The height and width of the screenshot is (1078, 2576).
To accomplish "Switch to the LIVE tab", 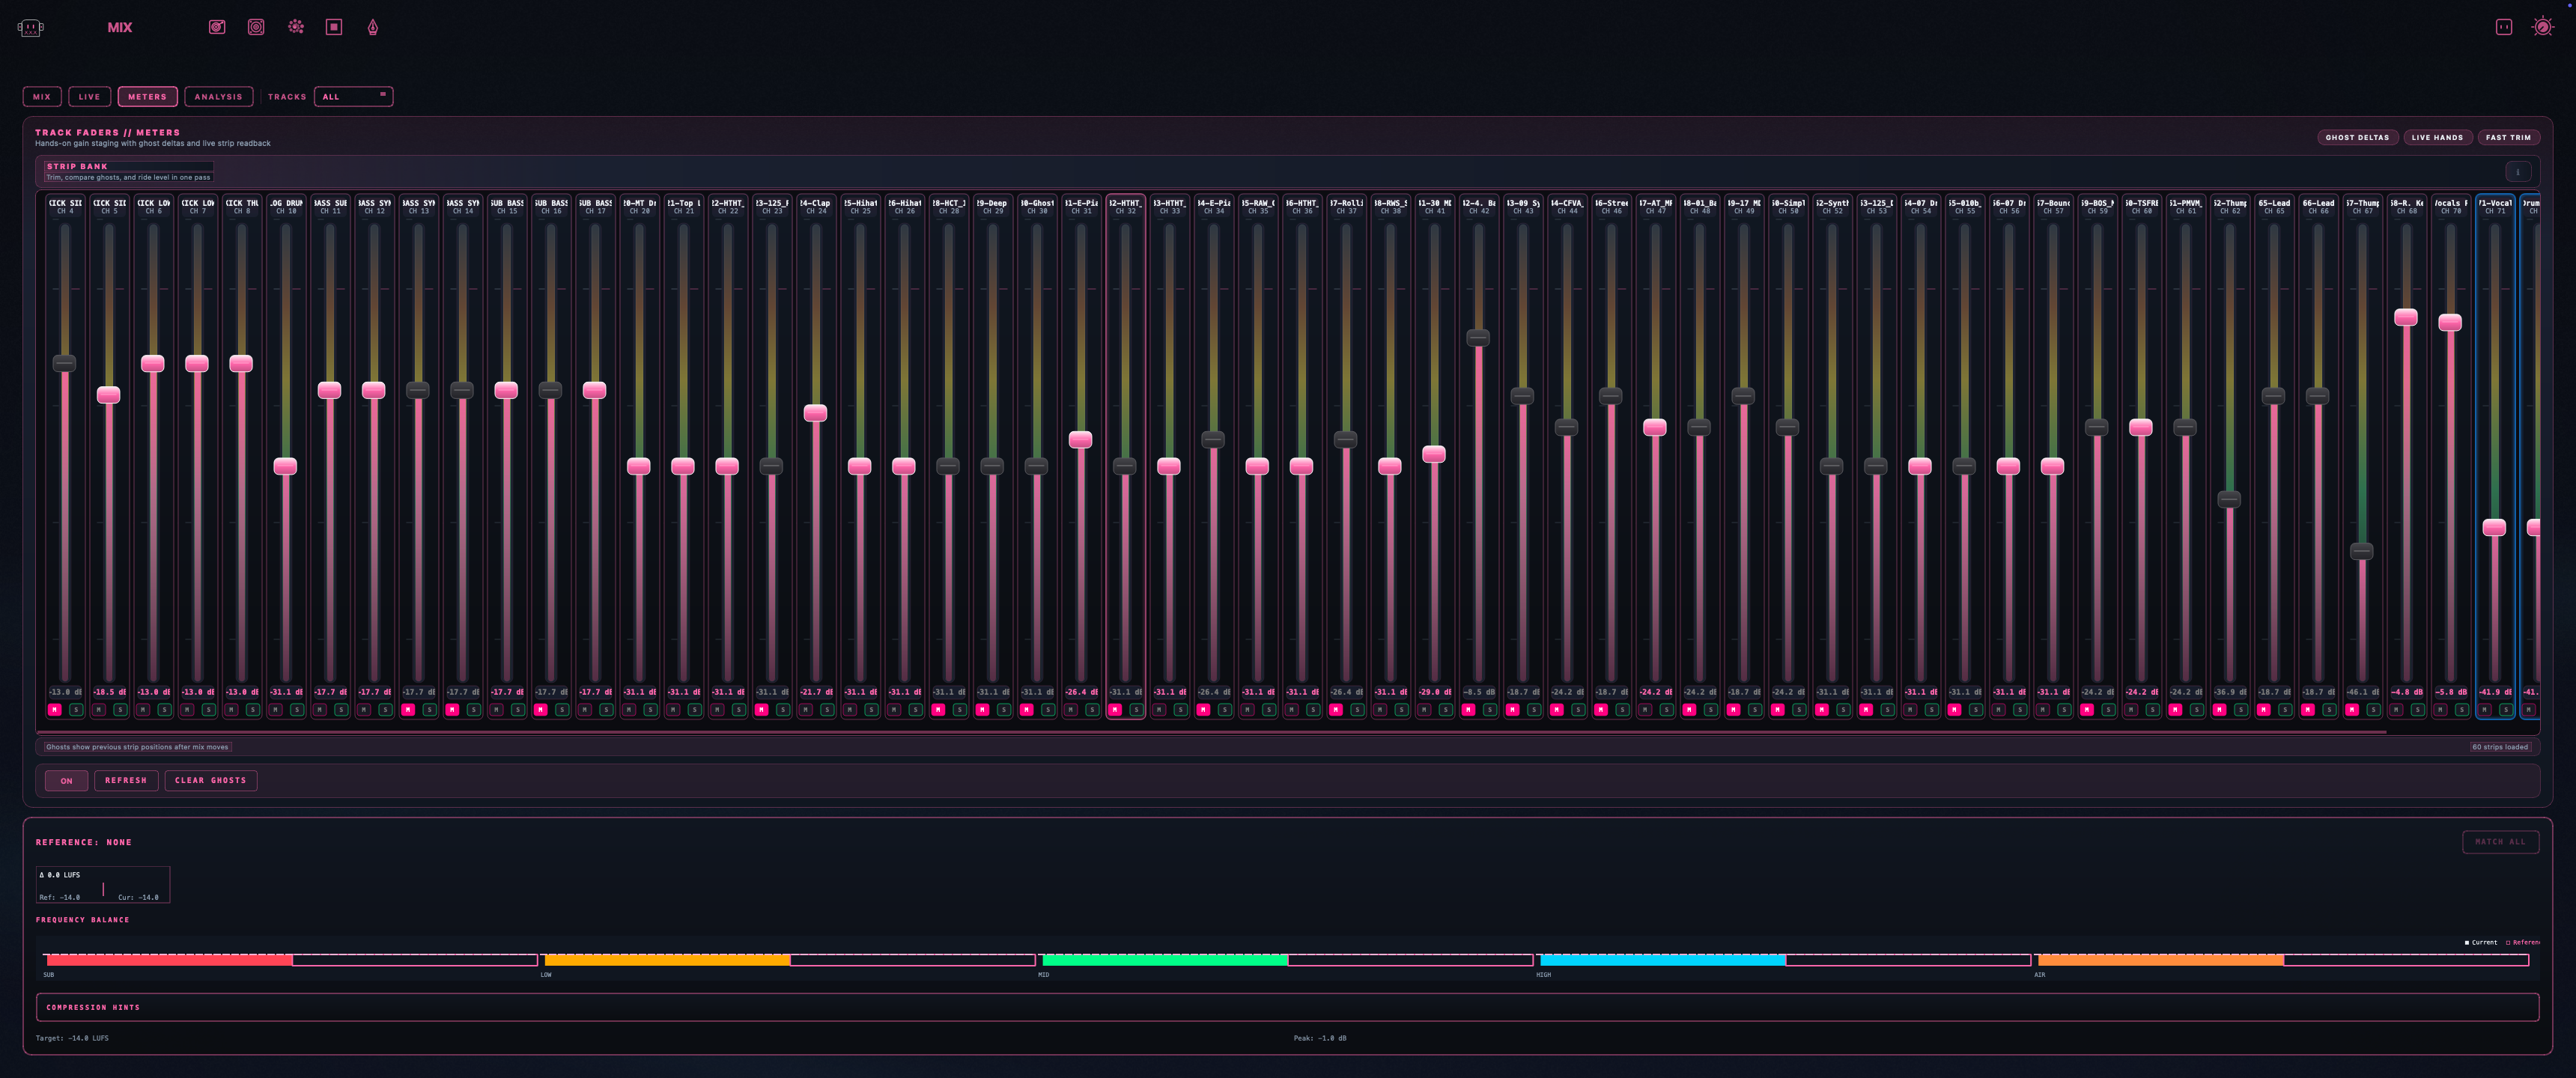I will [x=90, y=97].
